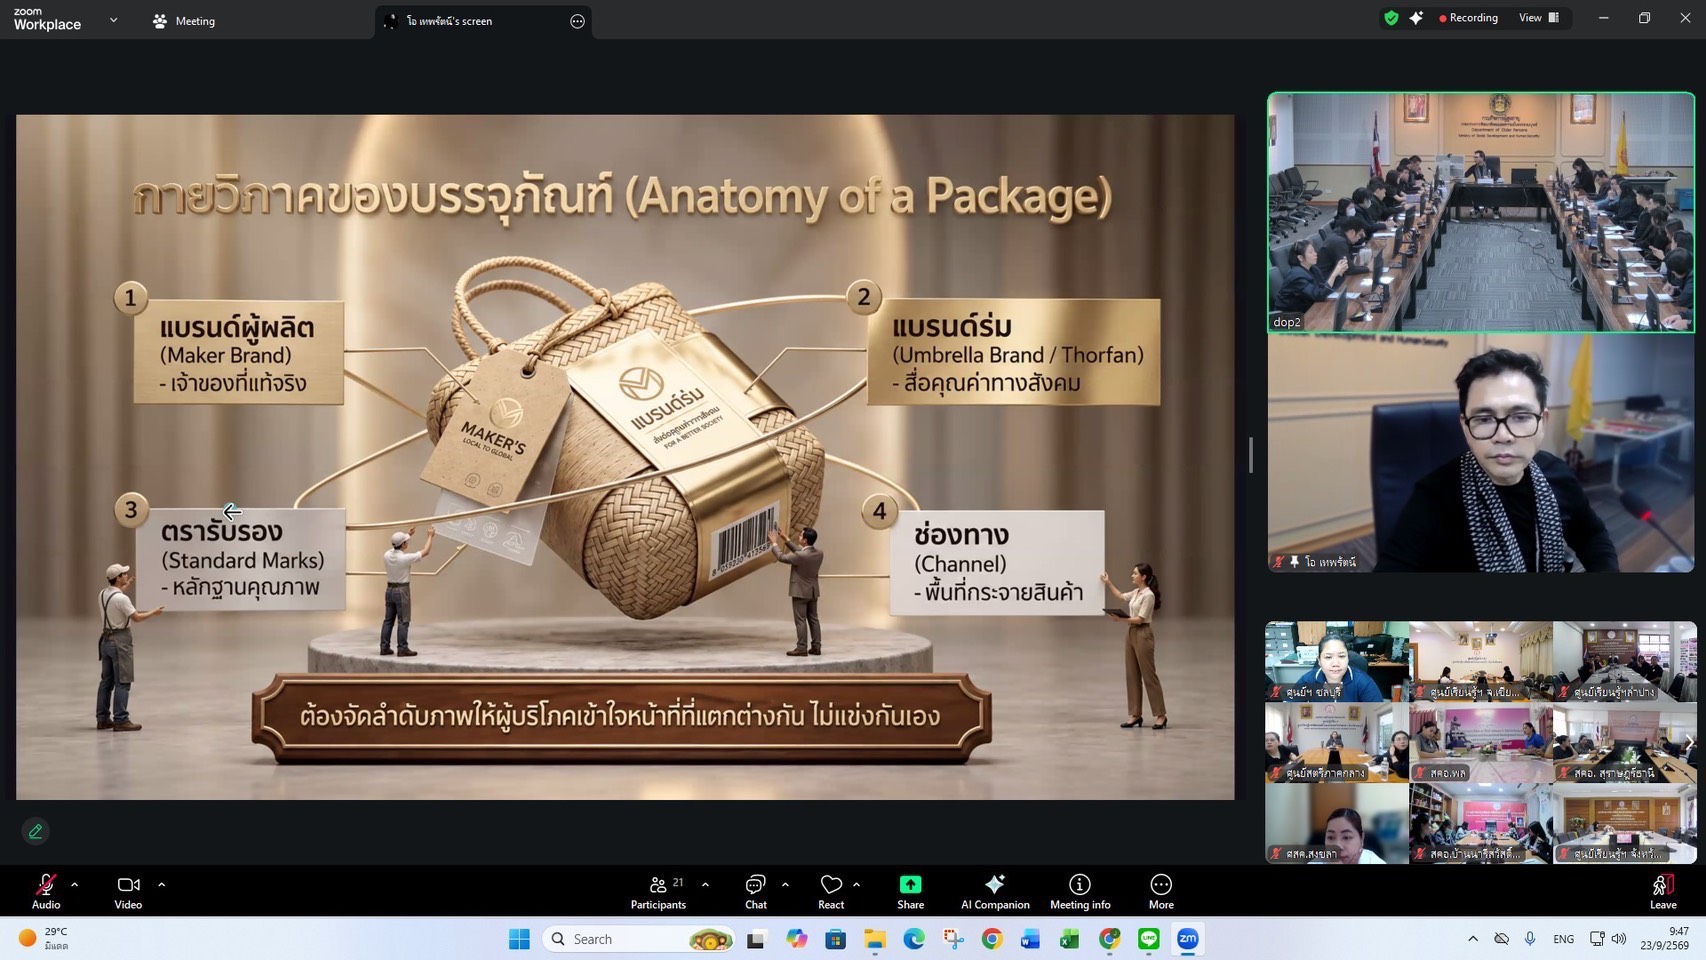The height and width of the screenshot is (960, 1706).
Task: Switch to the Meeting tab
Action: click(184, 21)
